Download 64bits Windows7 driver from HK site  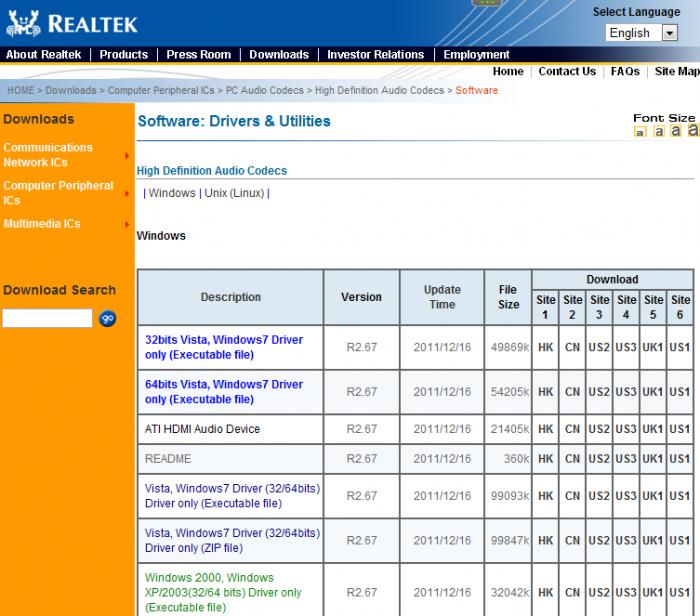(546, 392)
